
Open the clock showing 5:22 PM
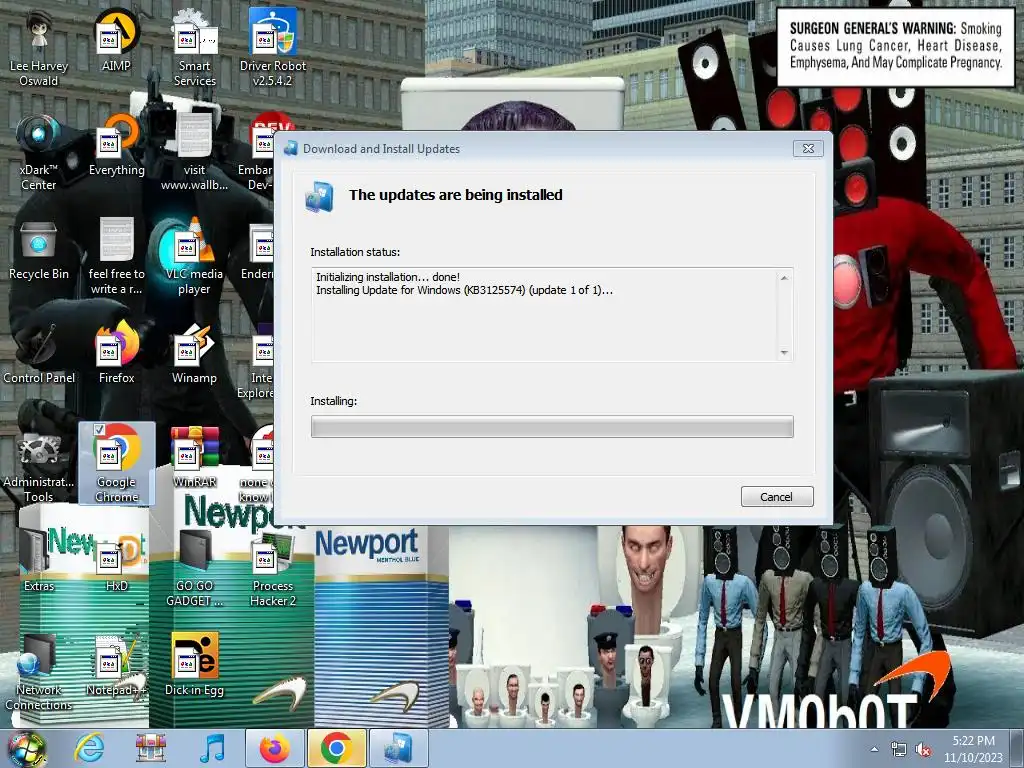(x=973, y=748)
